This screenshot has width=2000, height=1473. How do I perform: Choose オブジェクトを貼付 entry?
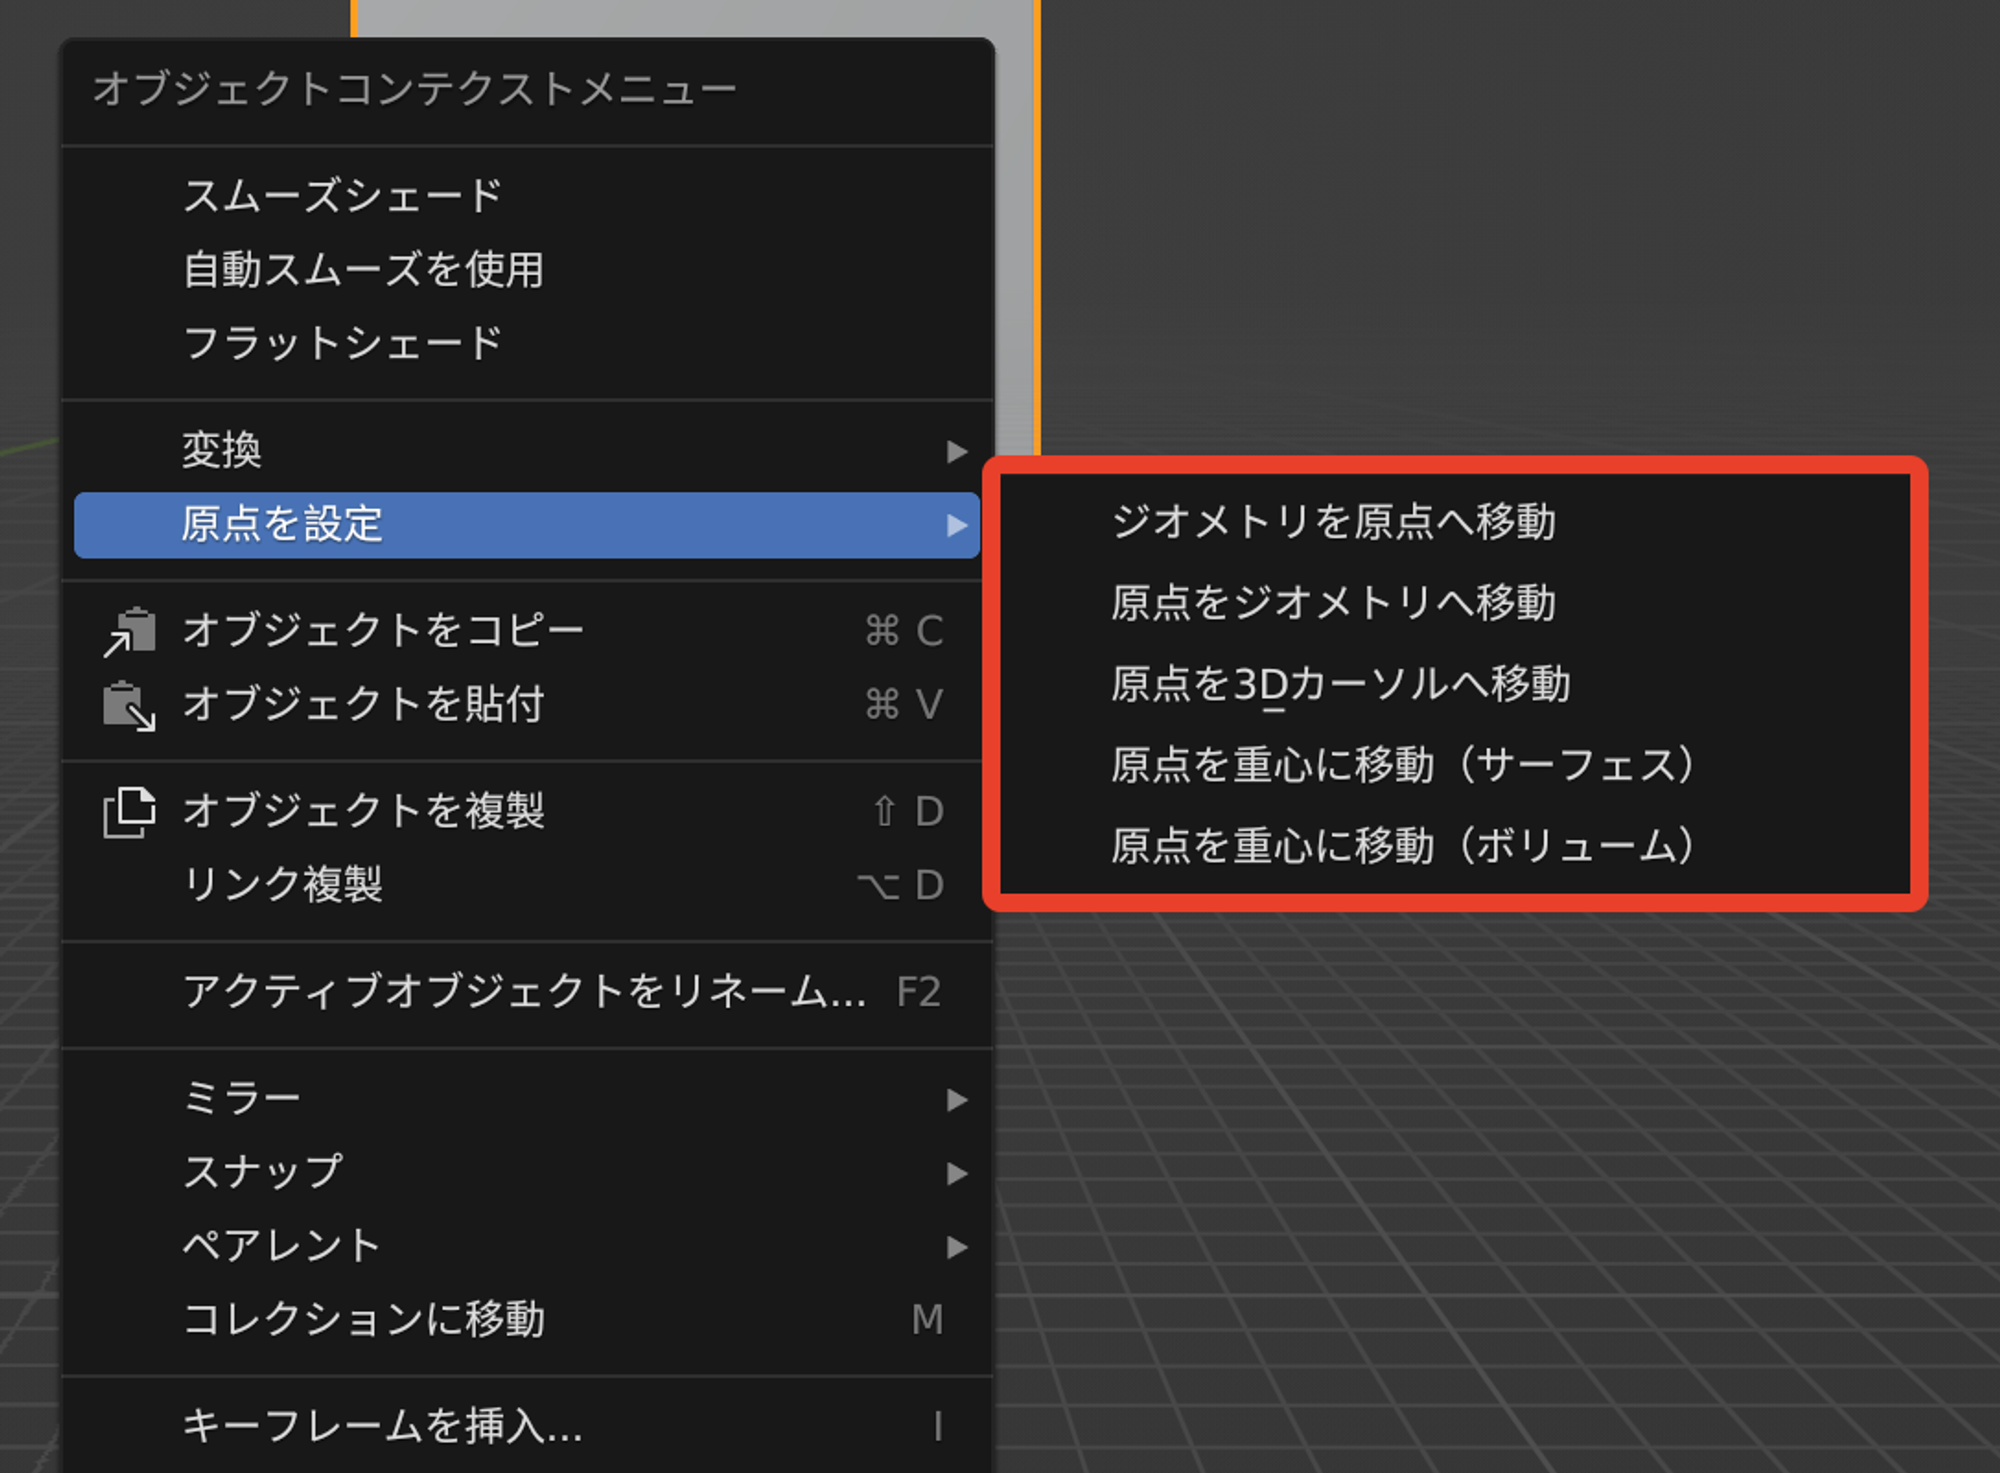pos(527,705)
